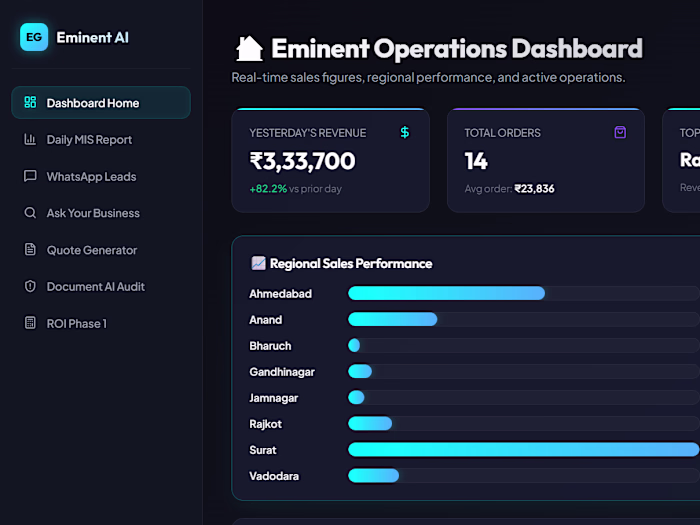
Task: Click the WhatsApp Leads chat icon
Action: pos(30,176)
